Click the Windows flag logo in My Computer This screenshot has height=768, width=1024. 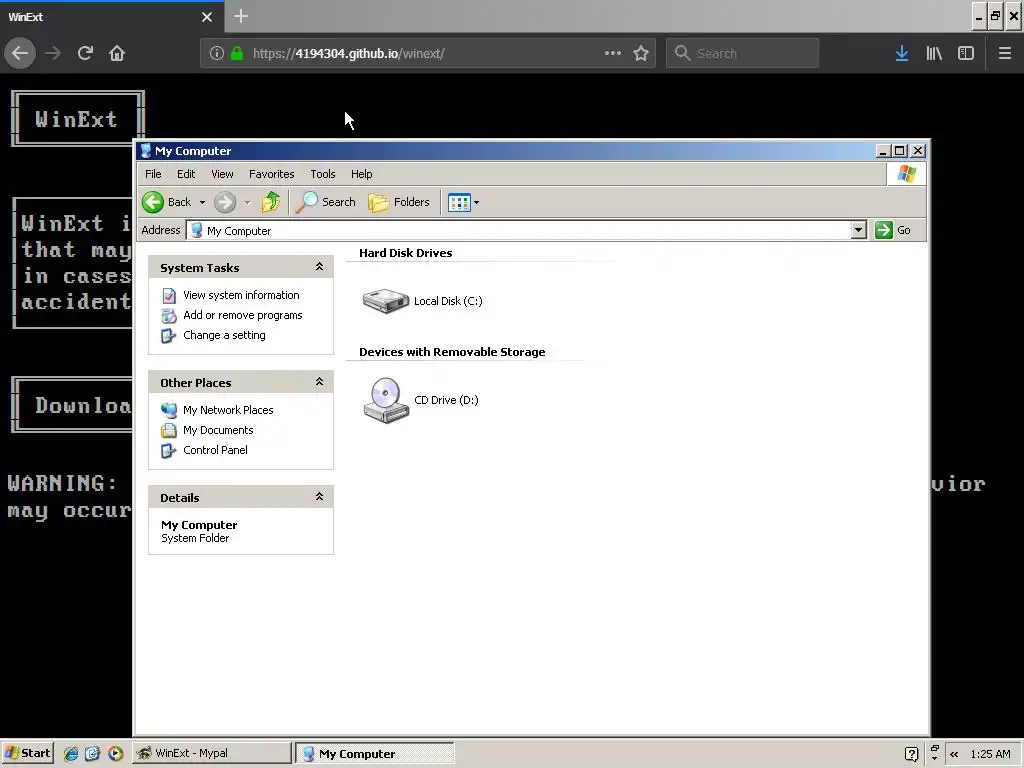(x=906, y=174)
